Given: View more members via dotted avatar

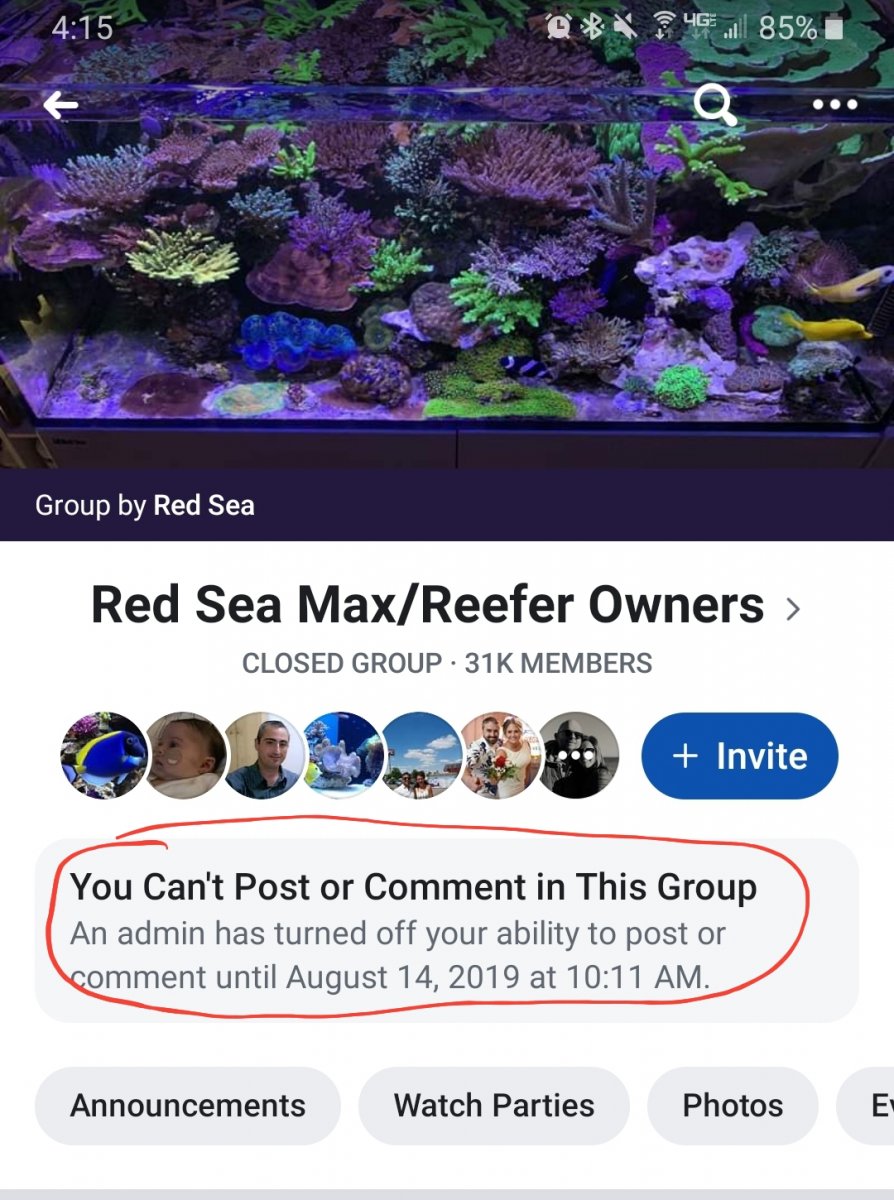Looking at the screenshot, I should (x=577, y=755).
